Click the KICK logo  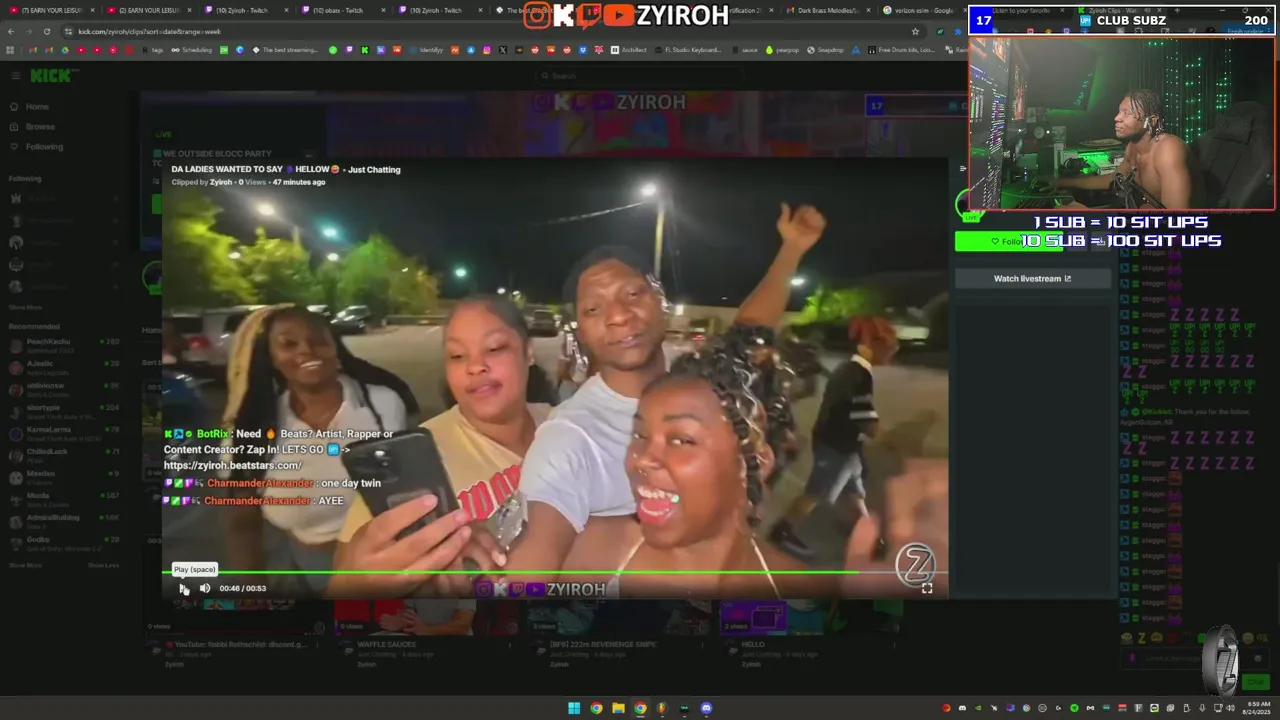[x=52, y=76]
